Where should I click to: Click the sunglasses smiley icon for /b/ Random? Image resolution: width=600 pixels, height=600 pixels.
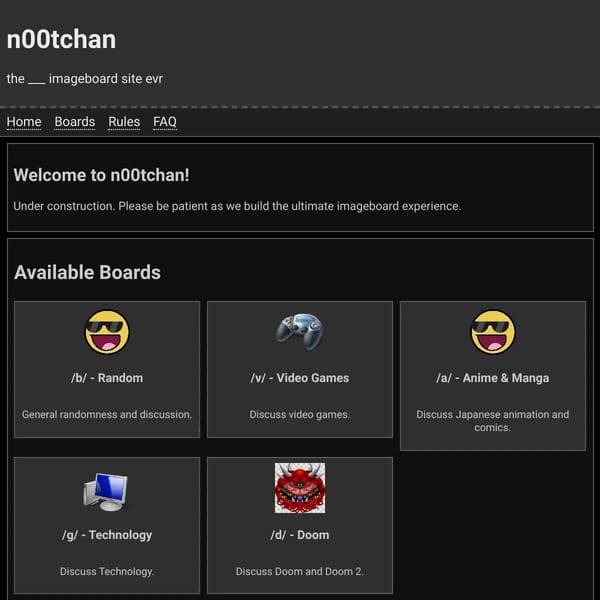click(x=107, y=332)
